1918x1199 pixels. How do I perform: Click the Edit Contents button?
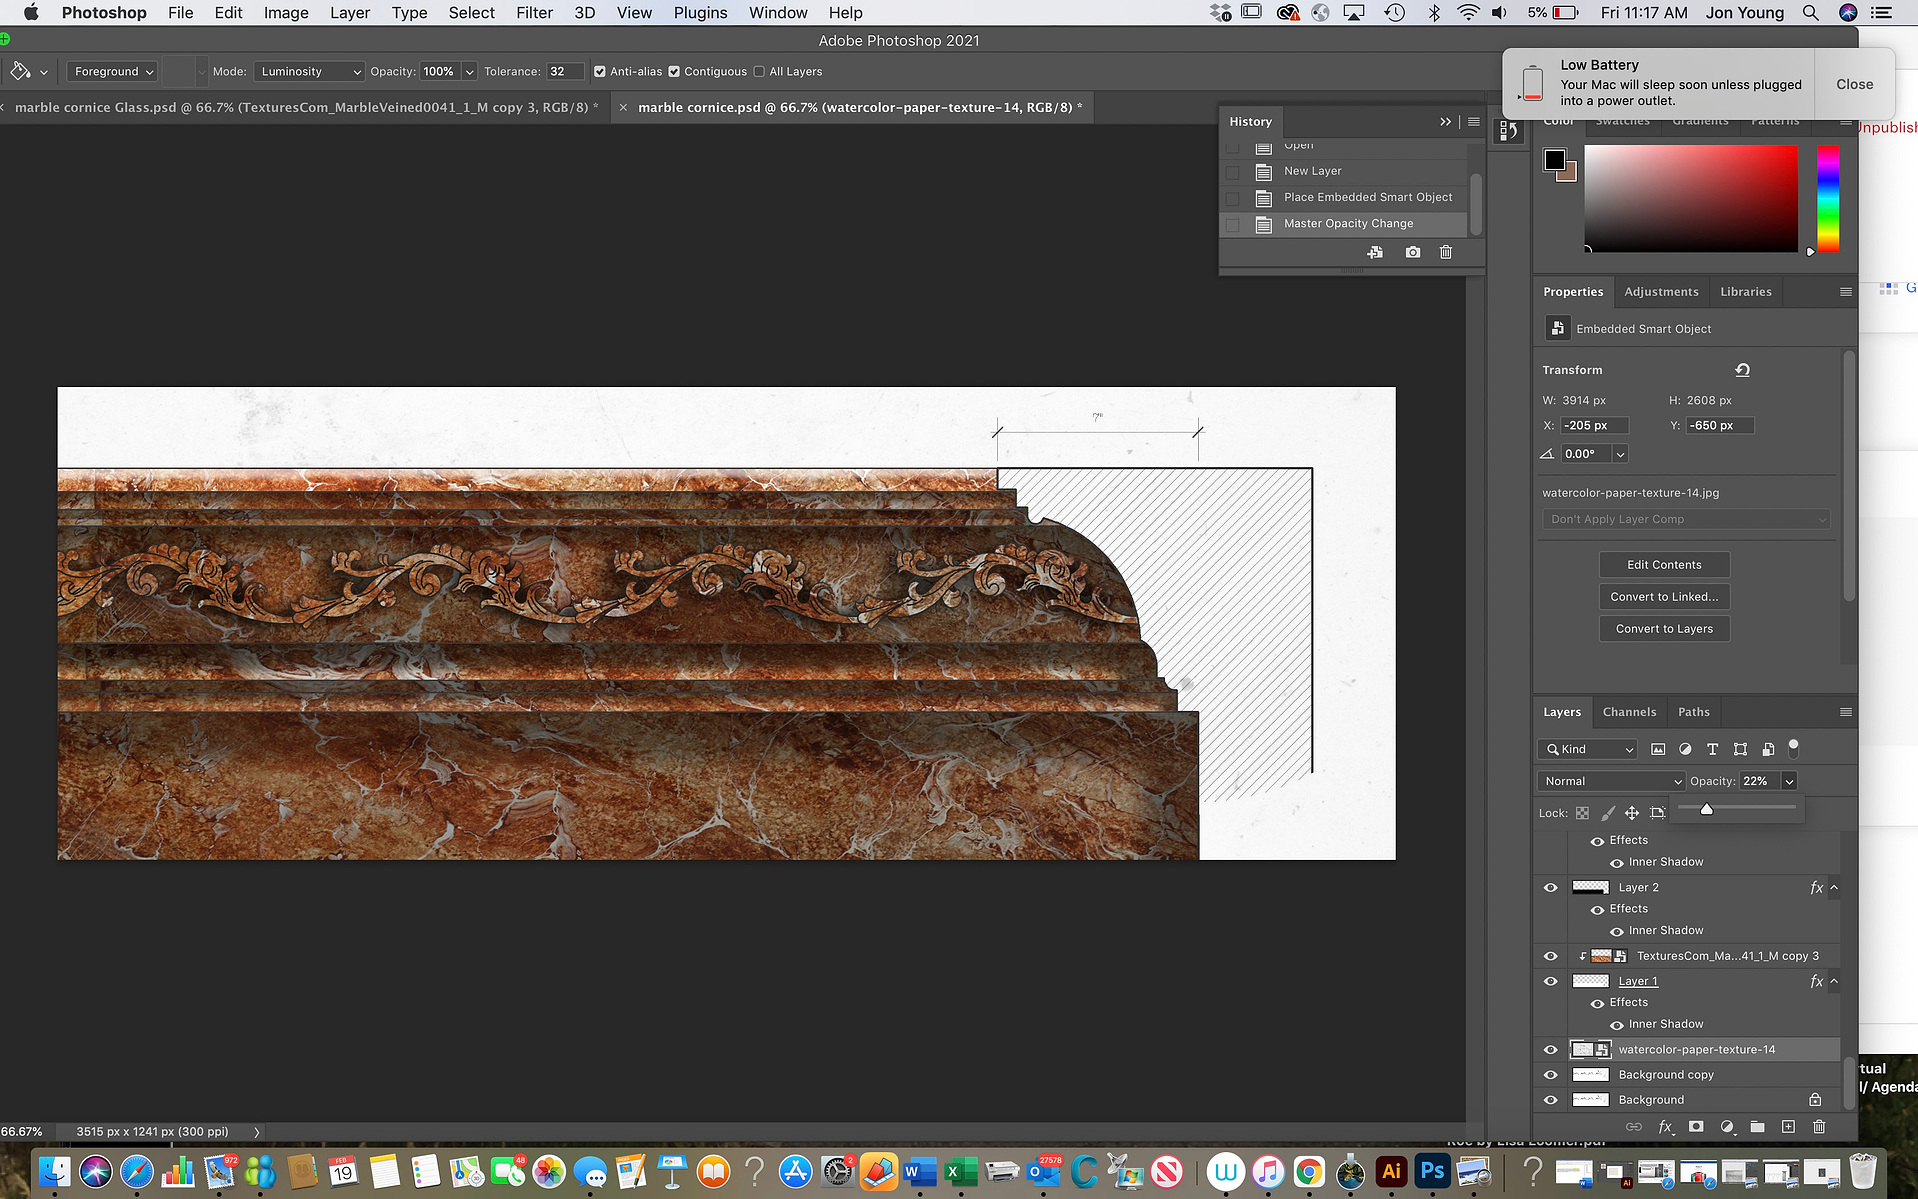(1664, 565)
